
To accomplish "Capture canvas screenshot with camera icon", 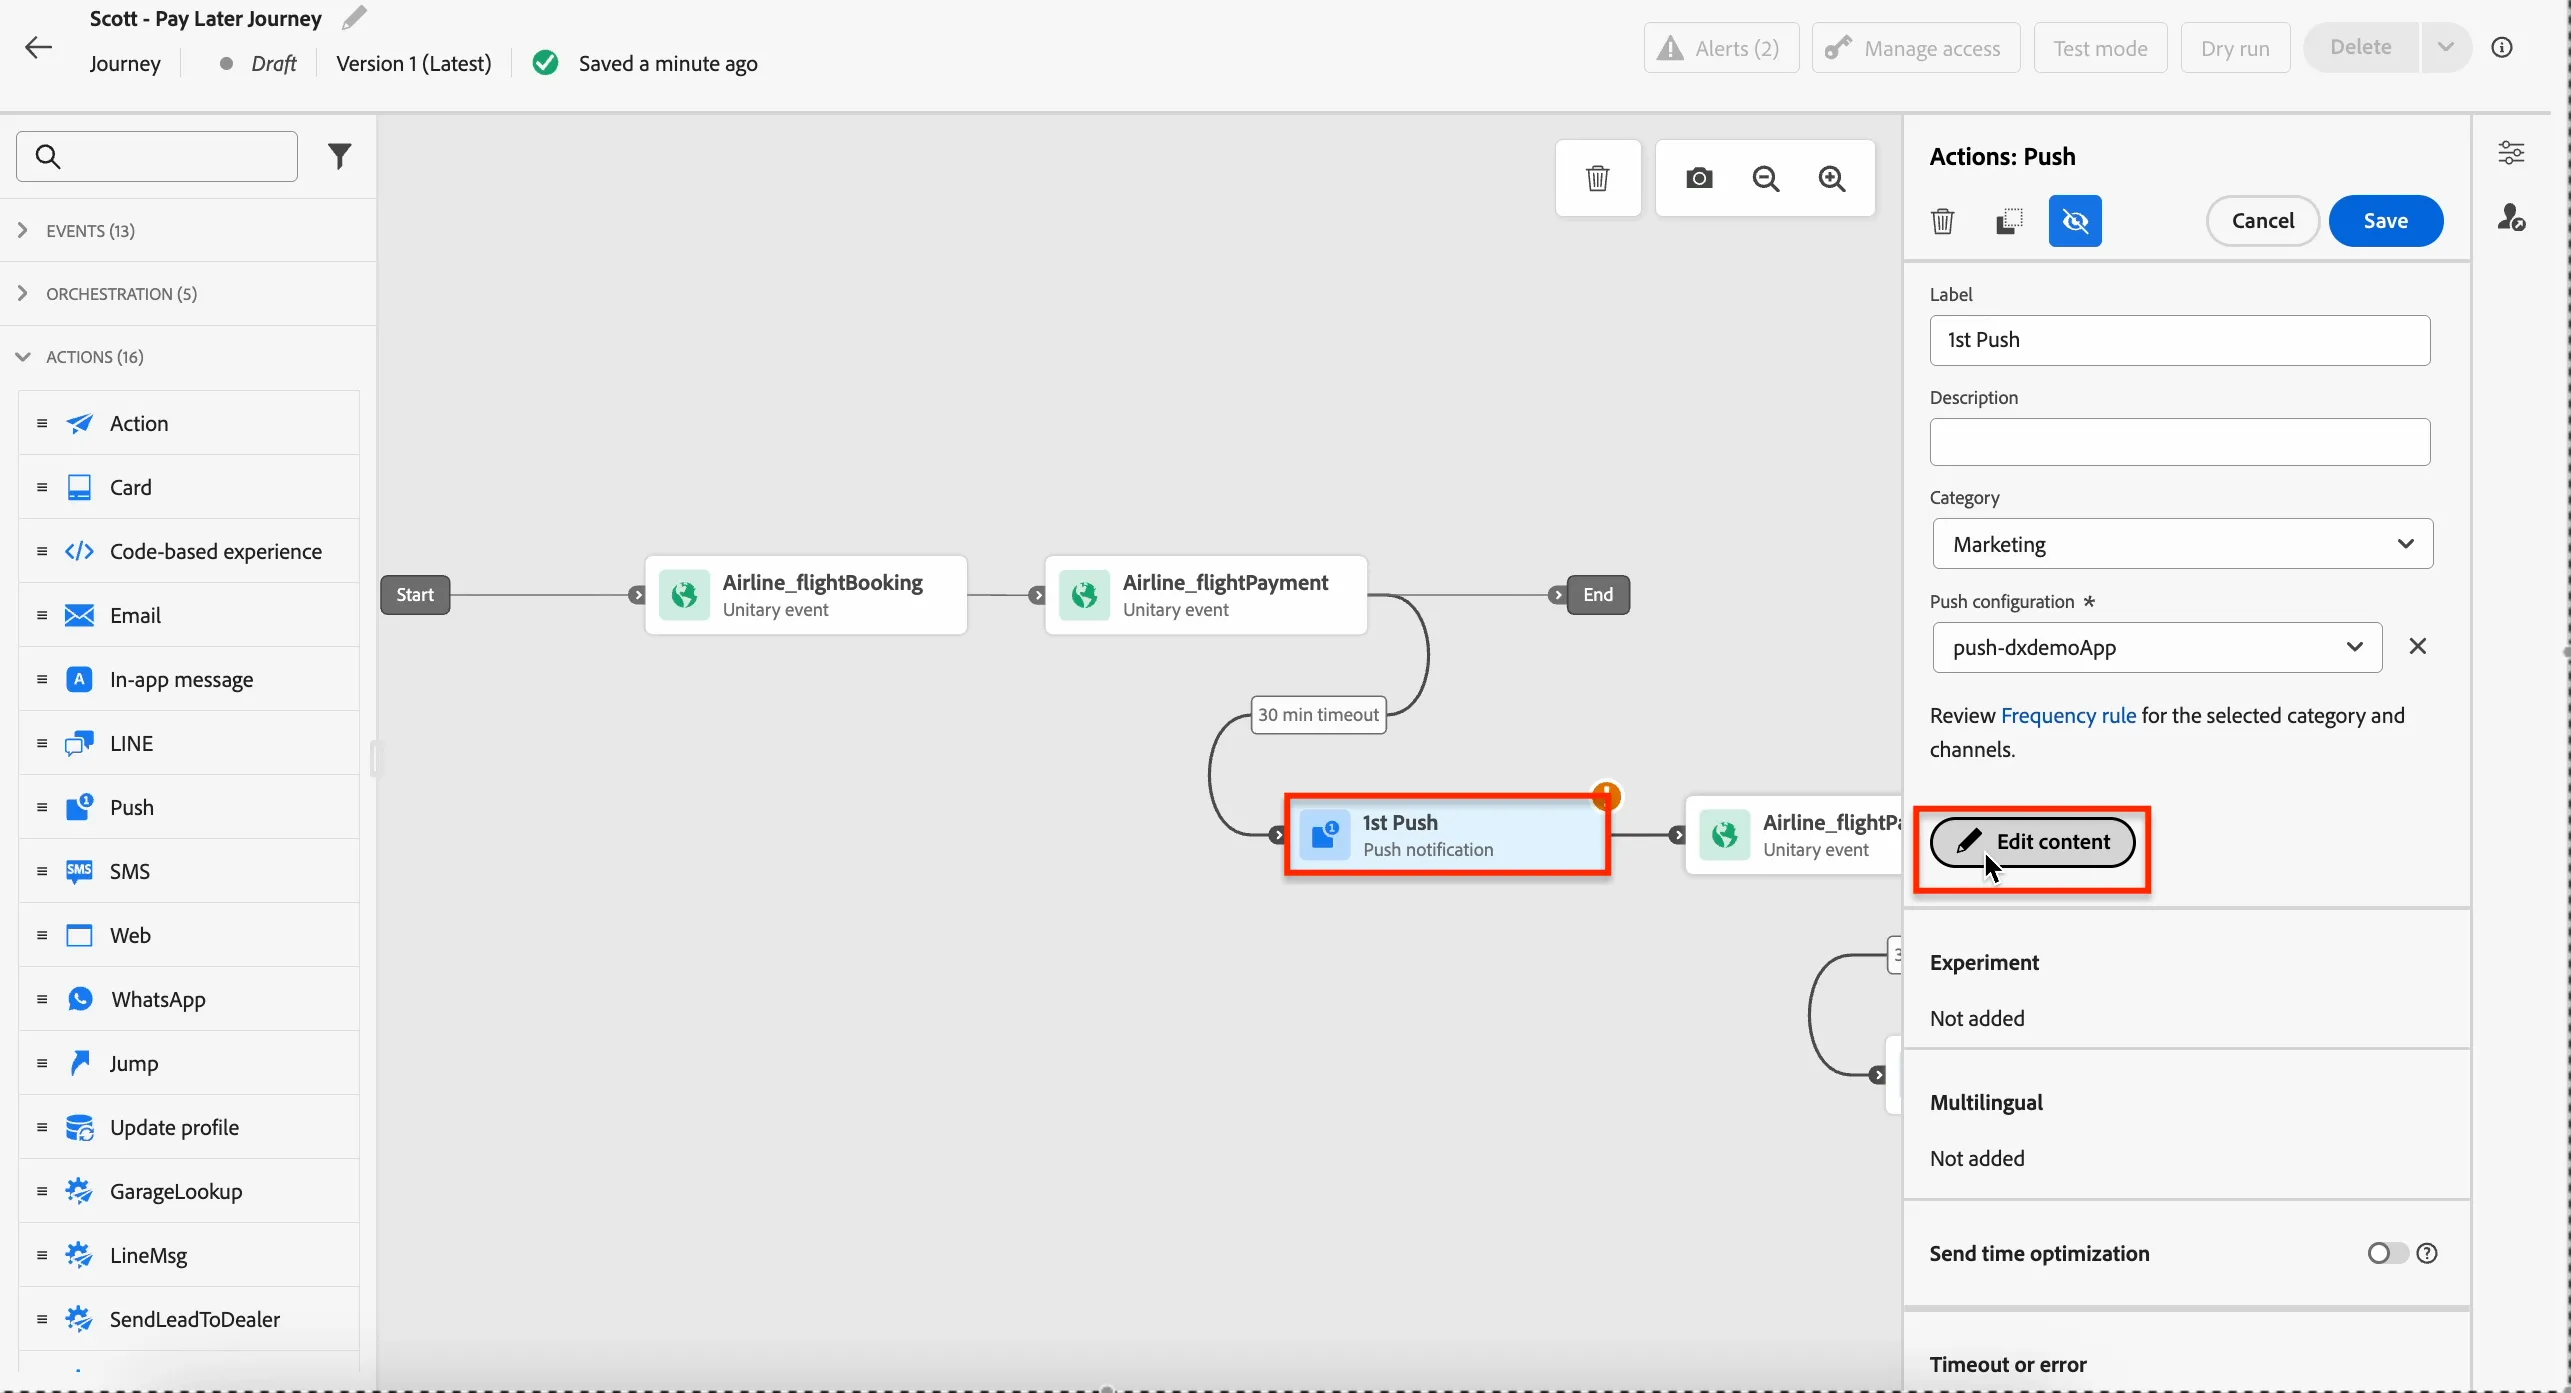I will click(x=1699, y=178).
